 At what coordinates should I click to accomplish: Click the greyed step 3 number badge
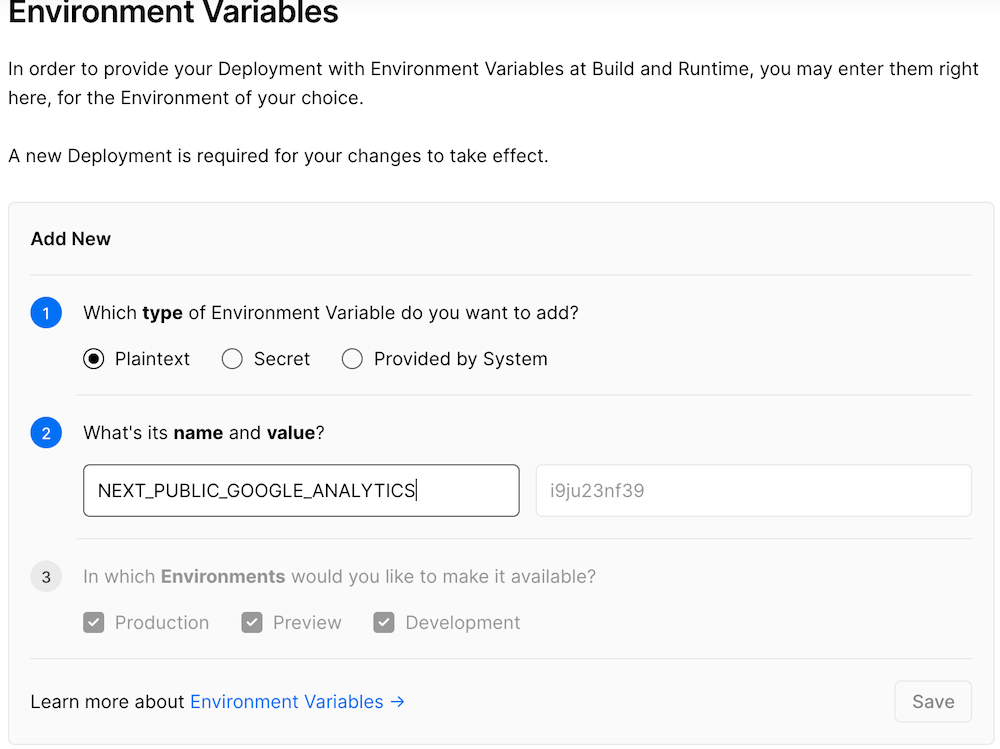click(x=46, y=577)
